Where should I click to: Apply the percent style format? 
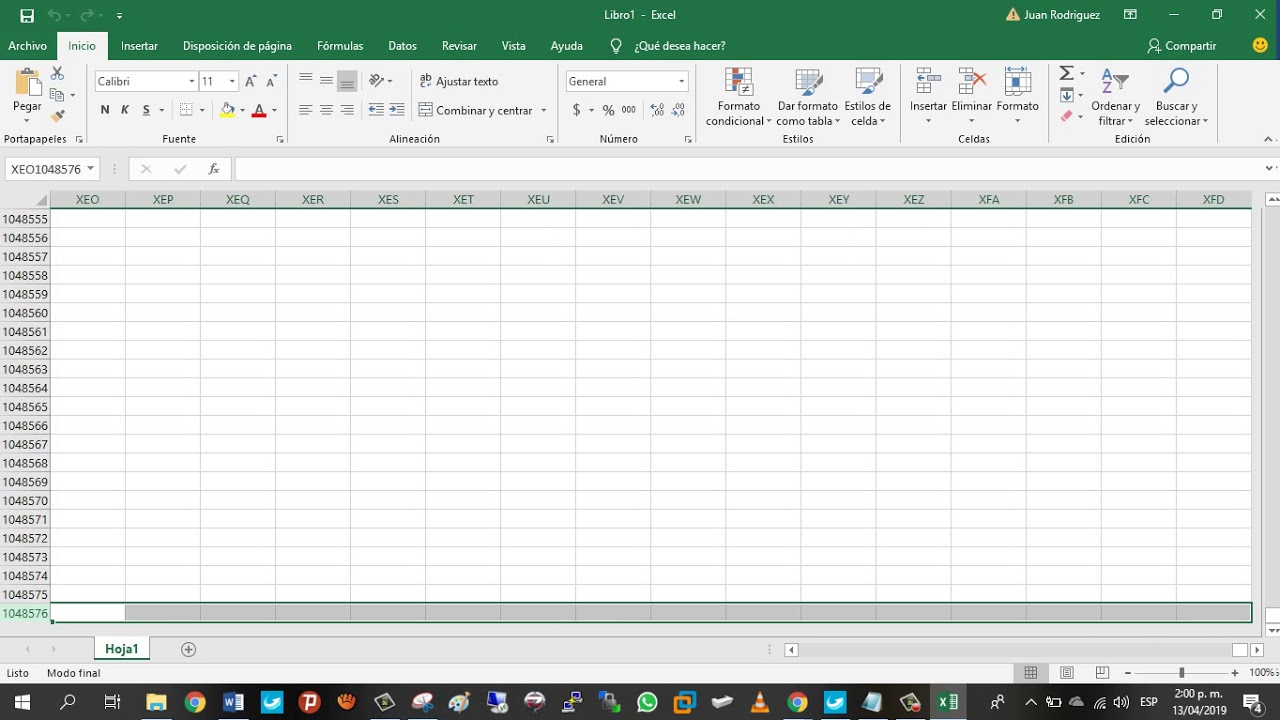tap(608, 110)
